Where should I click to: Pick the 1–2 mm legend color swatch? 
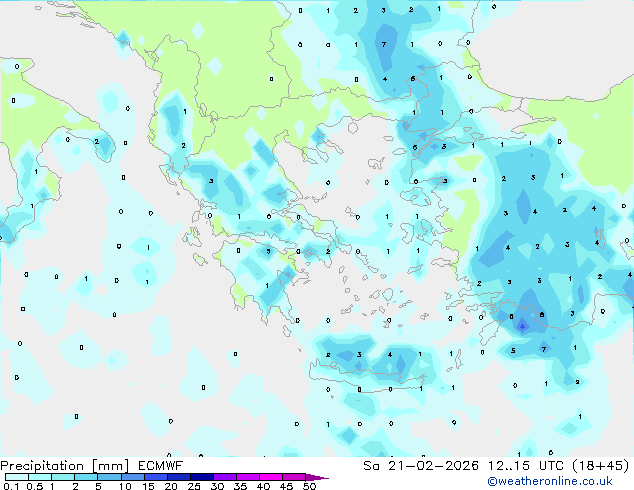63,477
